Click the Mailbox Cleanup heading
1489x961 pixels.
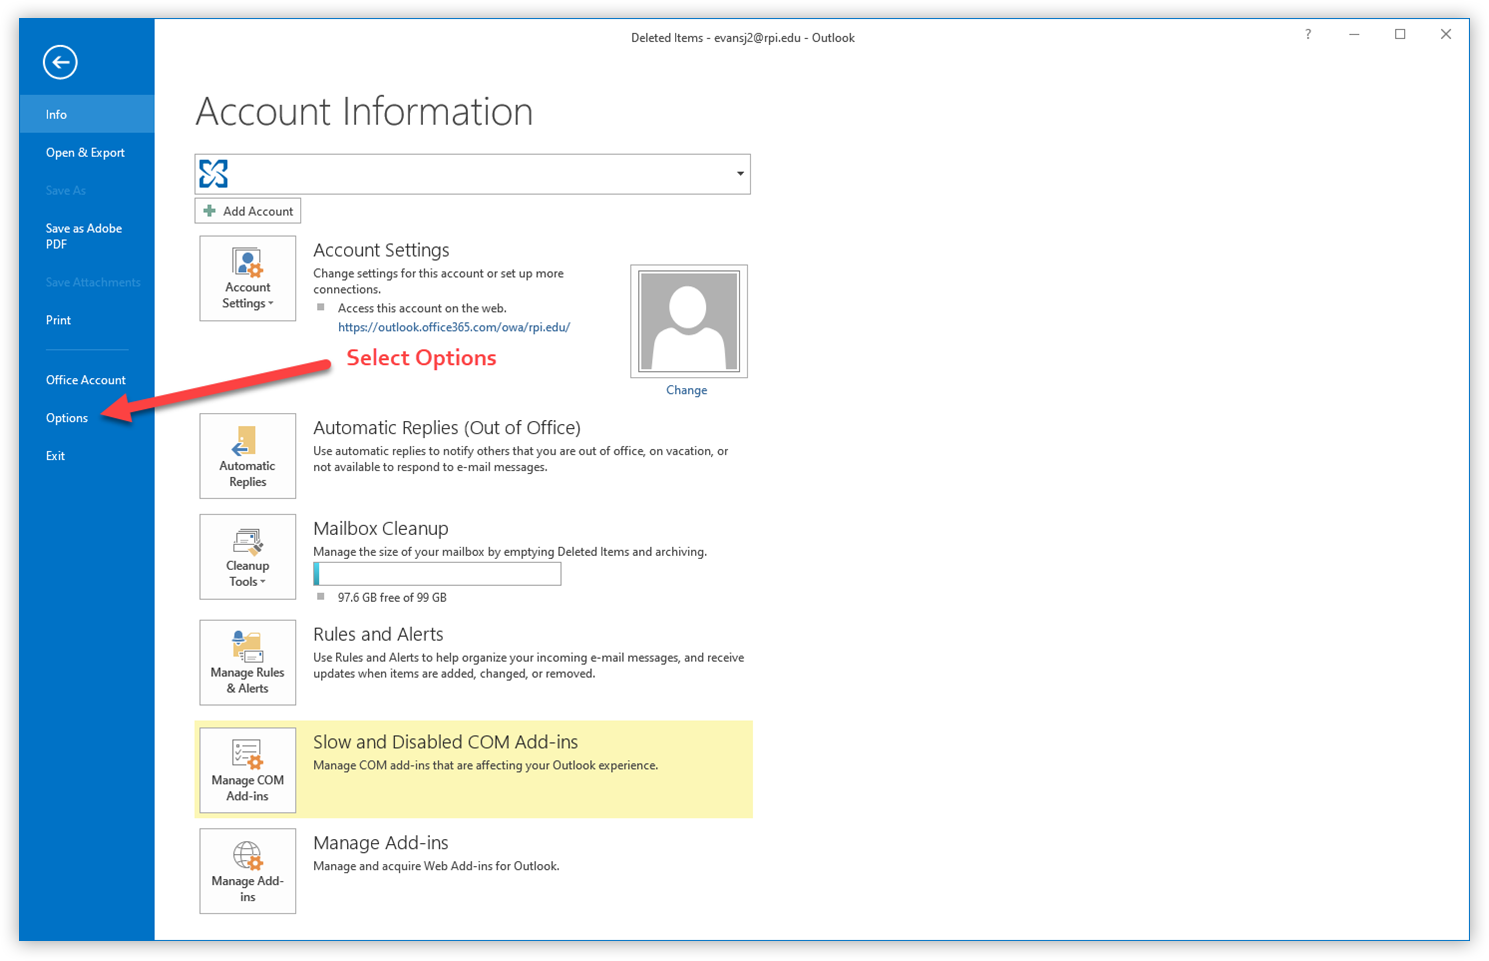click(381, 528)
